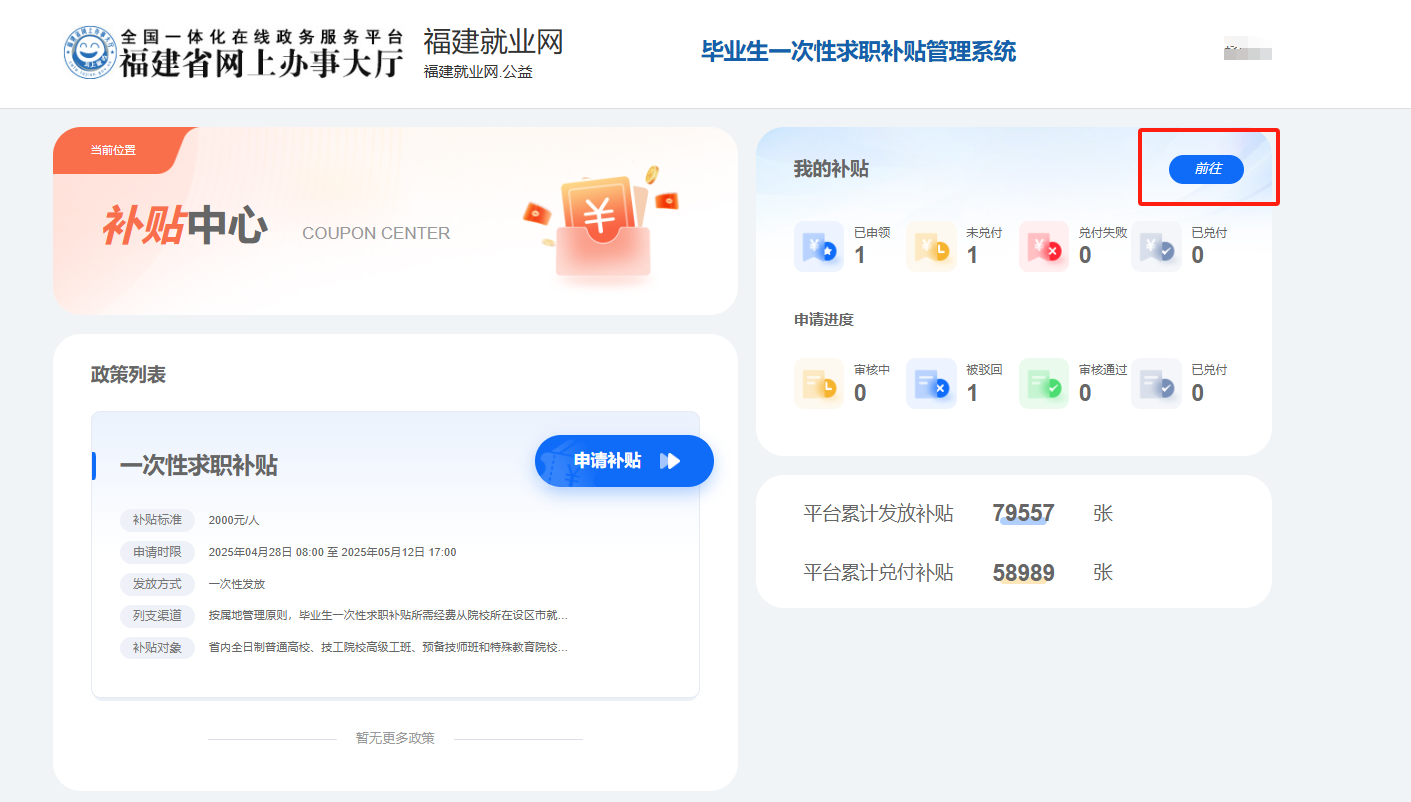Open the 福建就业网 site link
The width and height of the screenshot is (1411, 802).
coord(493,42)
